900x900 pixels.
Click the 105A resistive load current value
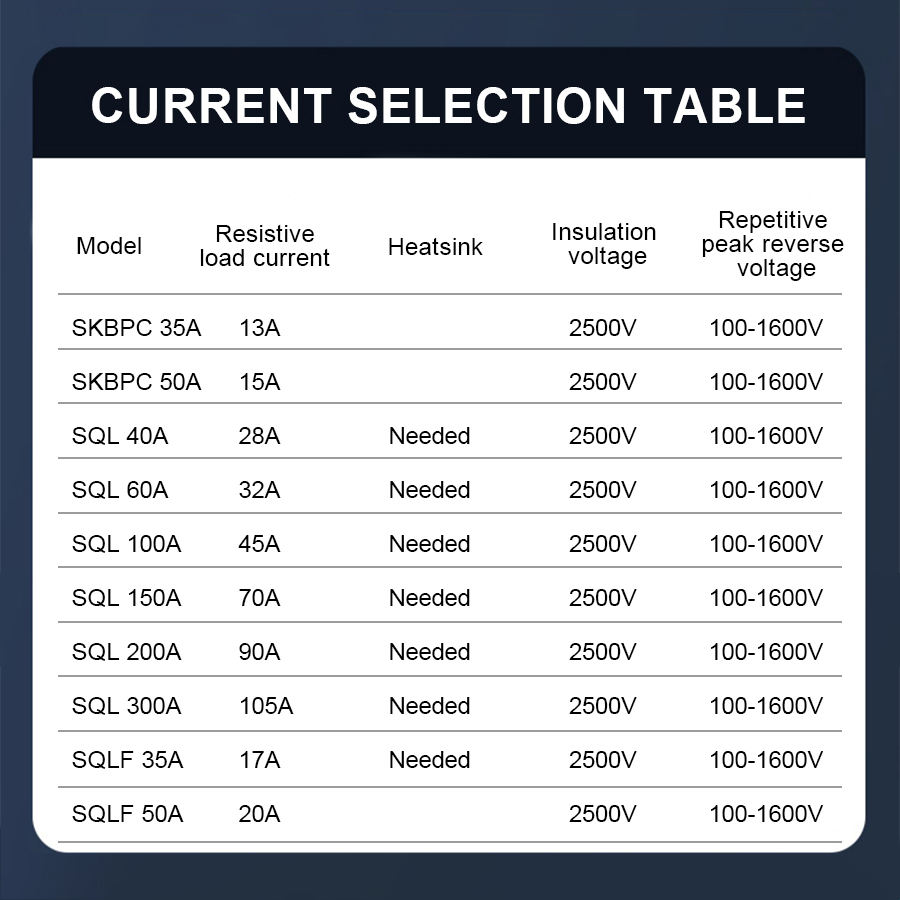(266, 706)
